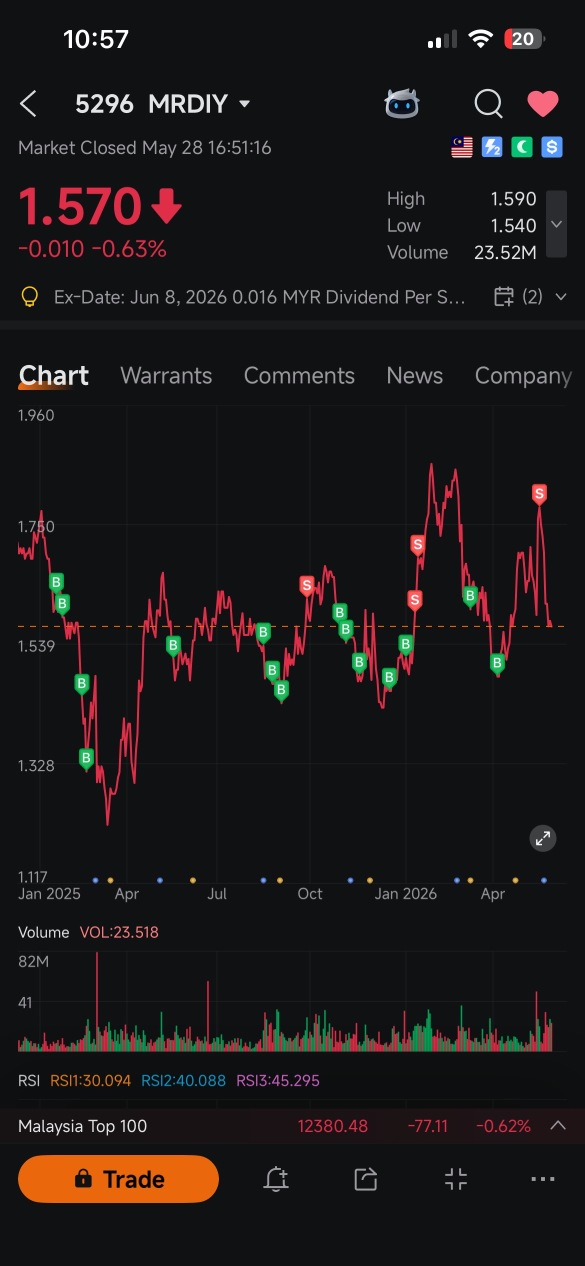Tap the share icon in bottom bar
The image size is (585, 1266).
pyautogui.click(x=366, y=1179)
